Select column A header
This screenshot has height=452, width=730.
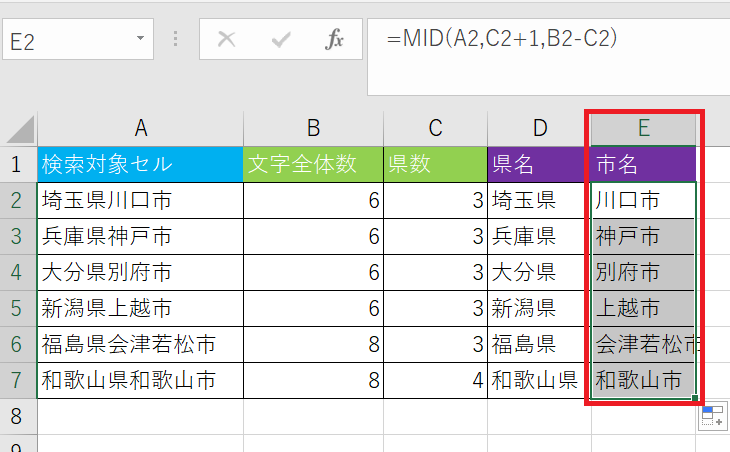click(x=140, y=128)
